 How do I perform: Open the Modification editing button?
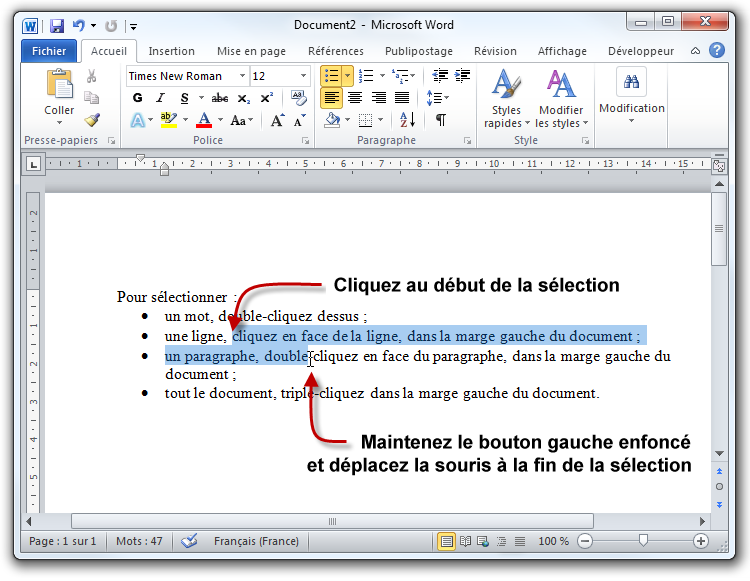pyautogui.click(x=632, y=97)
